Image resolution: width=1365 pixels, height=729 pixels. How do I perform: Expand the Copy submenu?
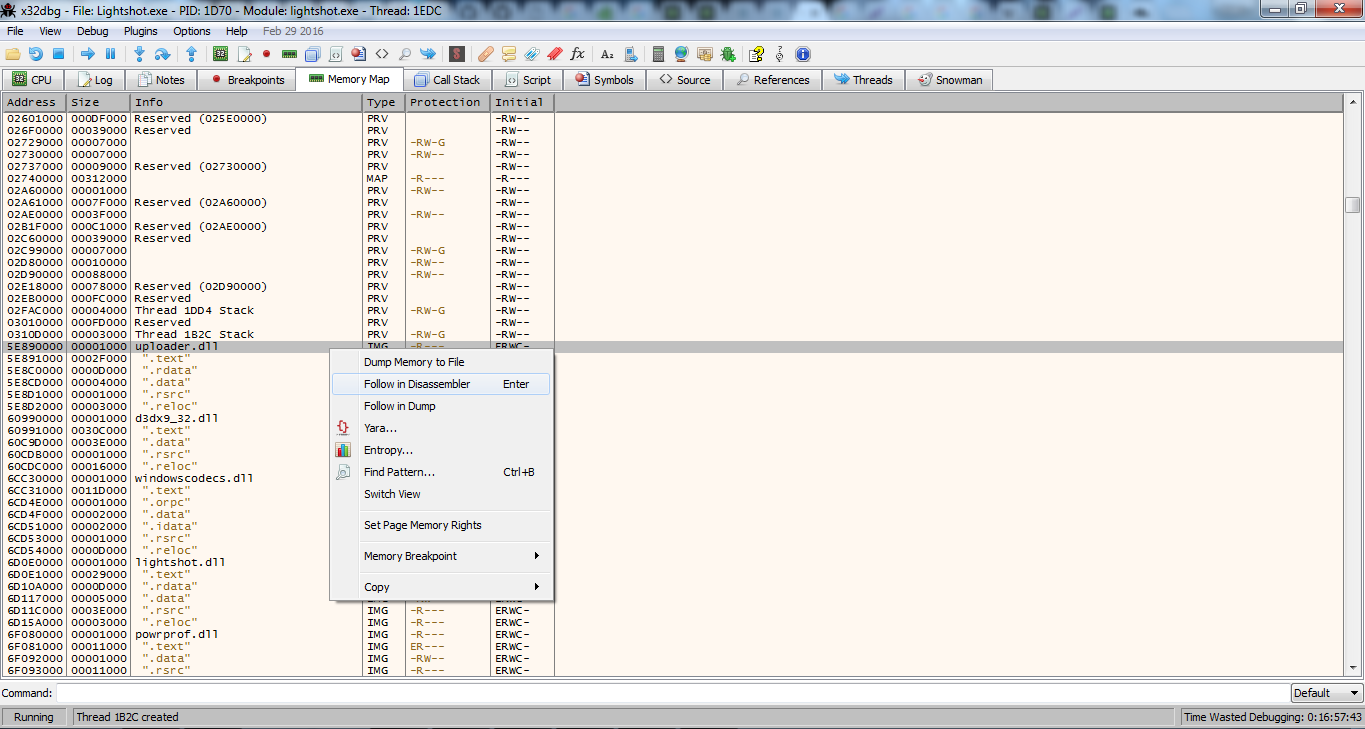point(441,587)
